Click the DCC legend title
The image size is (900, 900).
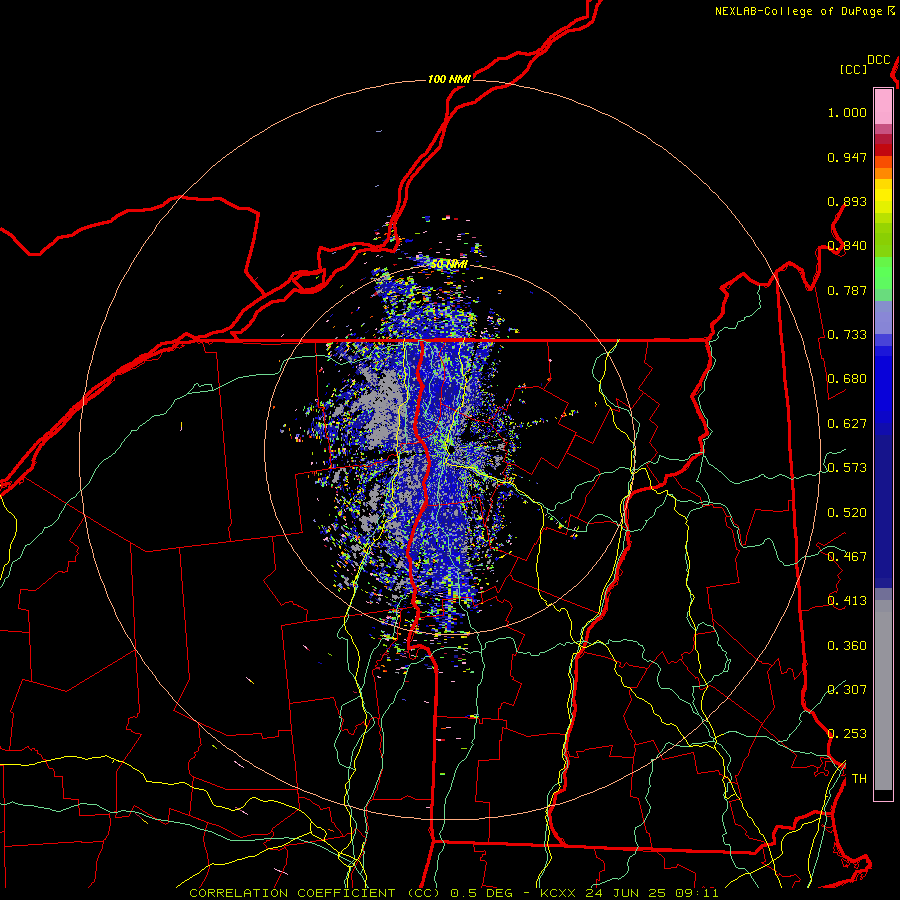coord(878,60)
